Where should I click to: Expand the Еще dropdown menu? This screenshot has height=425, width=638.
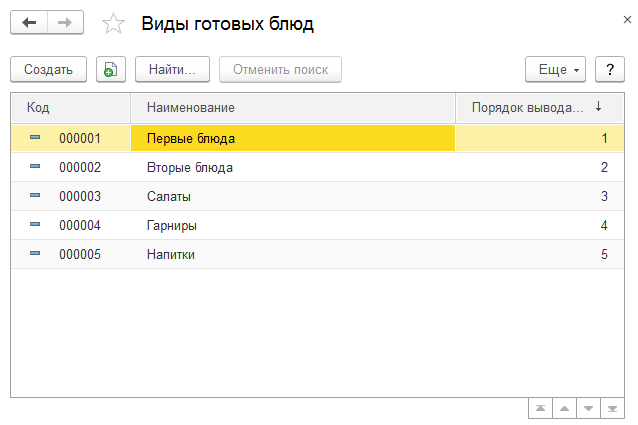(x=555, y=70)
